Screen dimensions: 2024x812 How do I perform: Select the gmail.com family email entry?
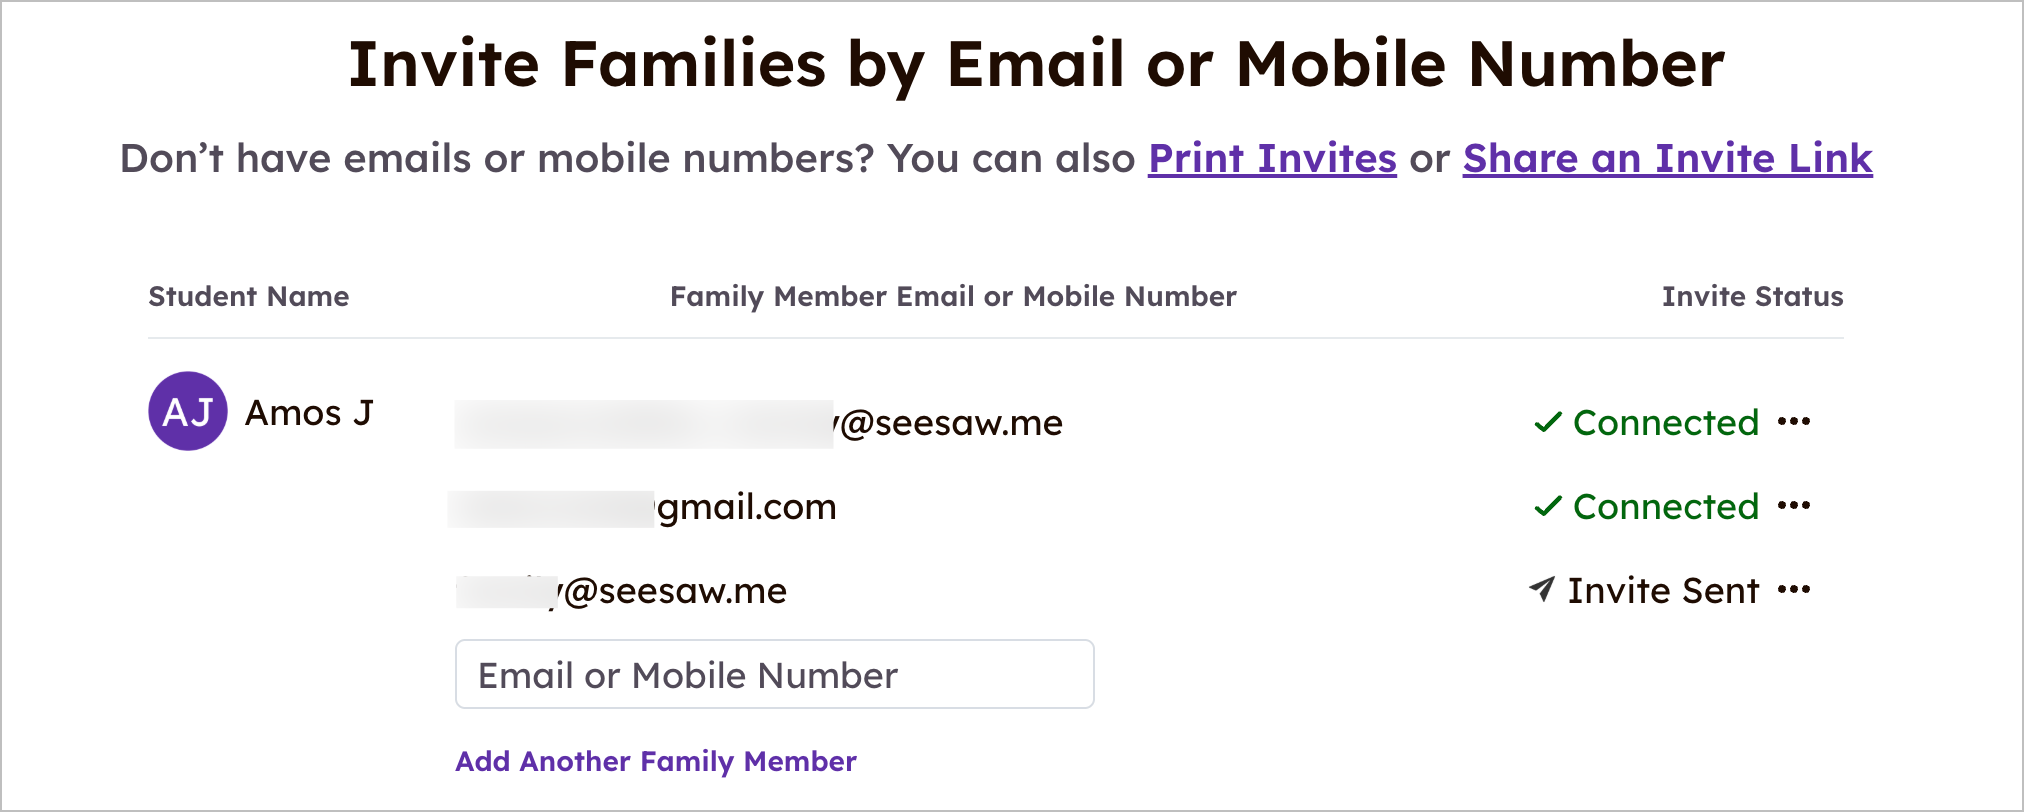coord(643,507)
